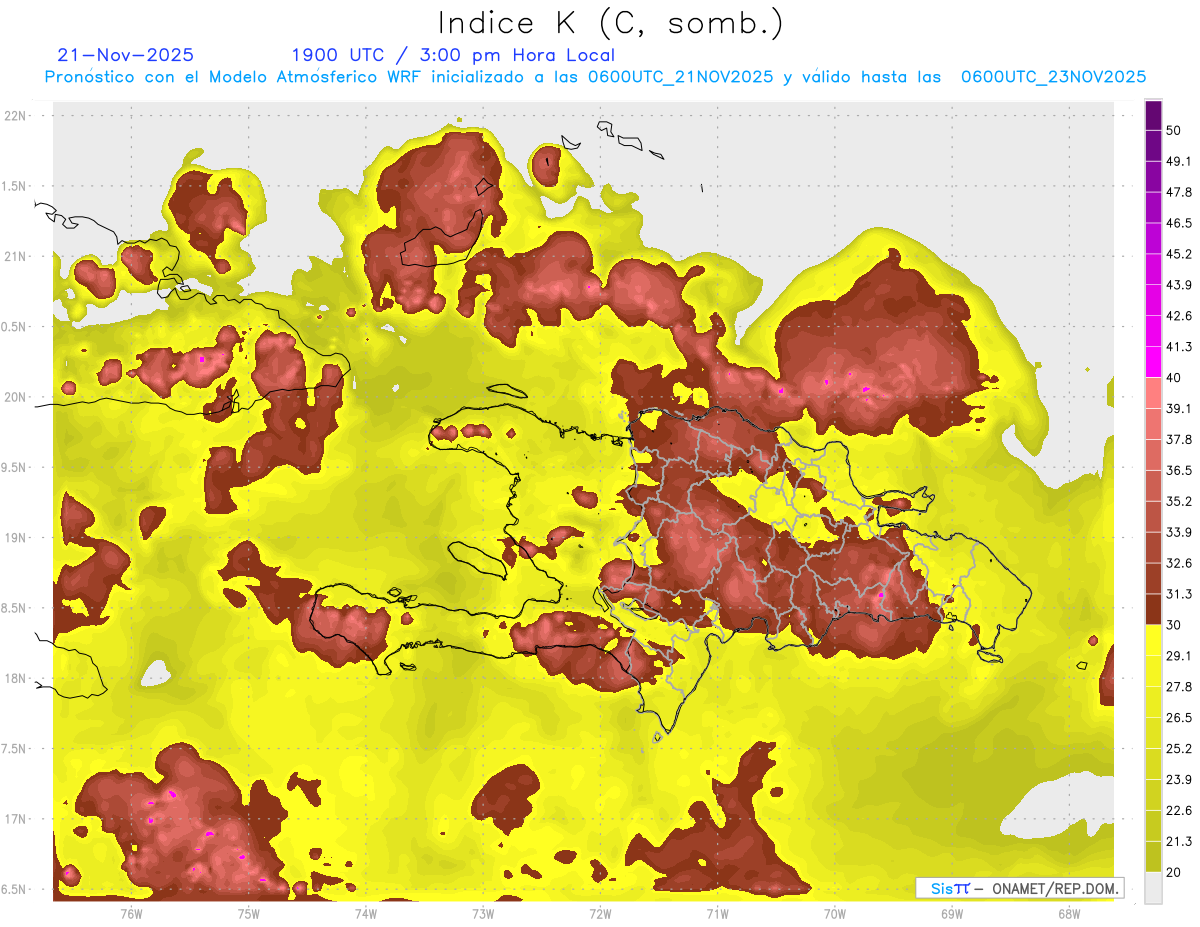Click the '20N' latitude label

click(x=15, y=397)
